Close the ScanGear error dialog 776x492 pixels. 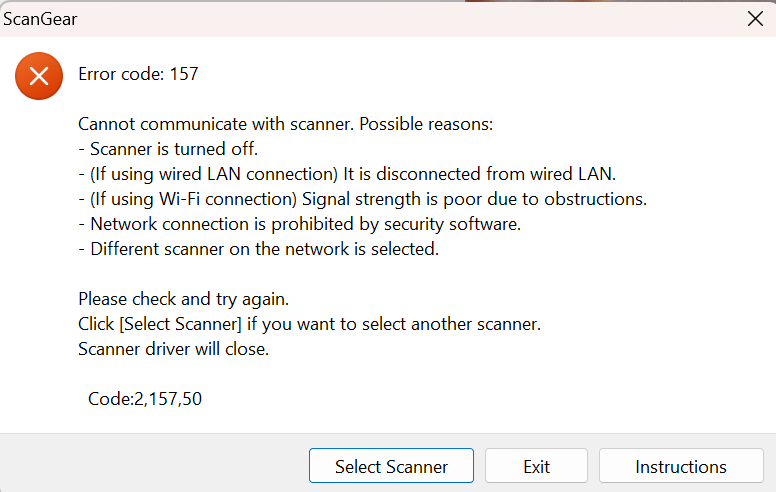pyautogui.click(x=755, y=18)
